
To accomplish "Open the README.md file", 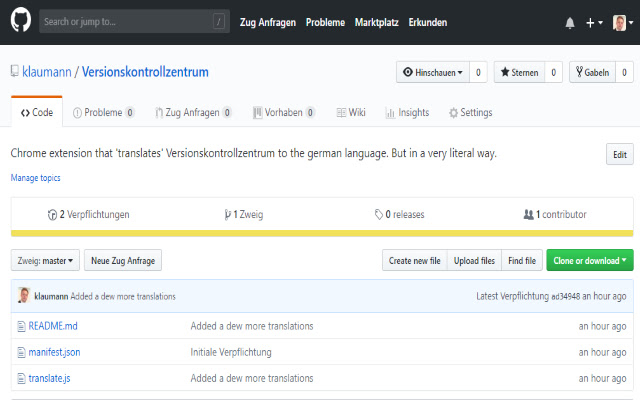I will [x=53, y=326].
